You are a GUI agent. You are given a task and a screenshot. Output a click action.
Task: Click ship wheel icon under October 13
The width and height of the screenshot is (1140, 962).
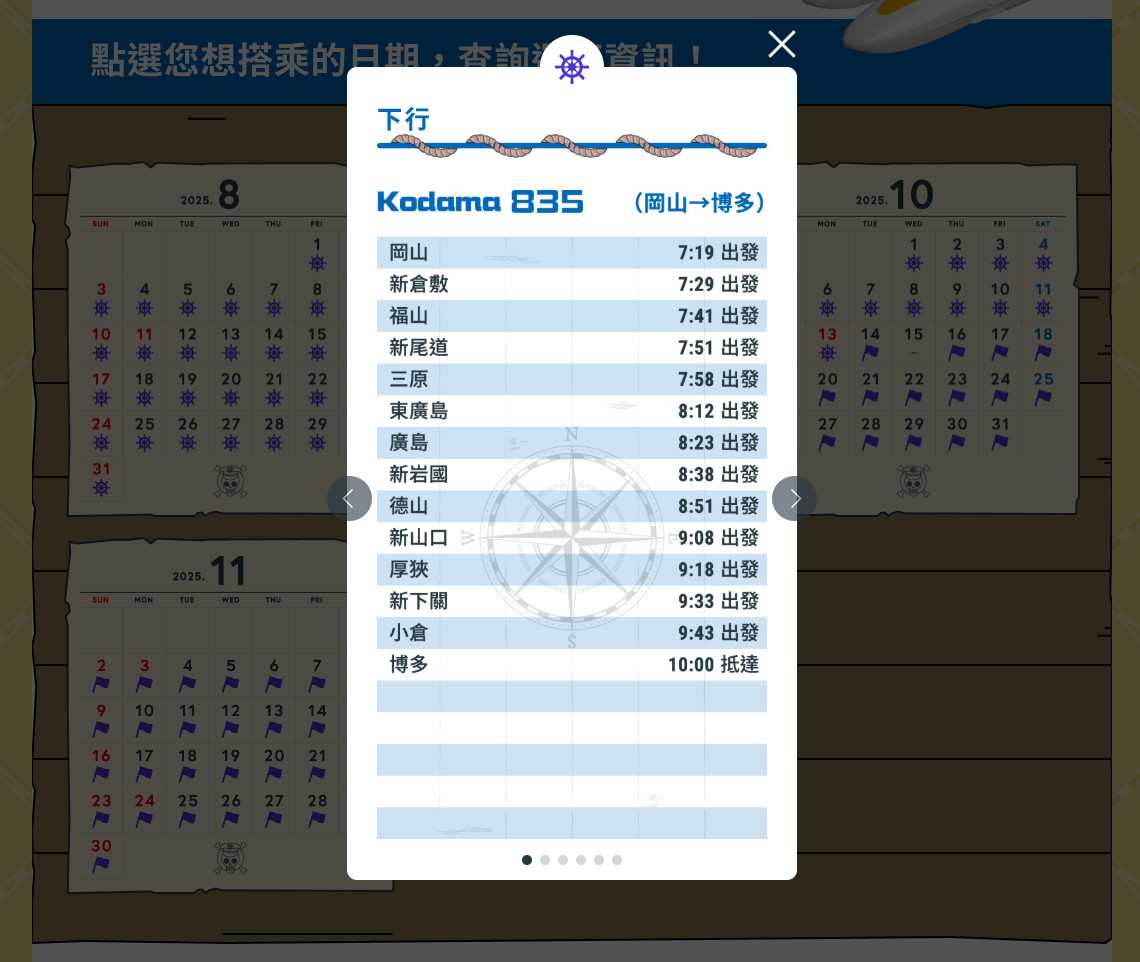(827, 353)
